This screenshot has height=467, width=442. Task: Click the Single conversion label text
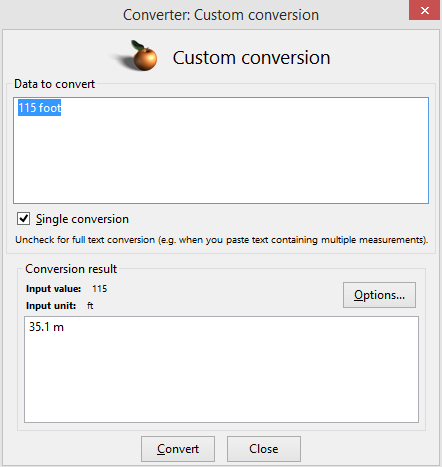(82, 219)
